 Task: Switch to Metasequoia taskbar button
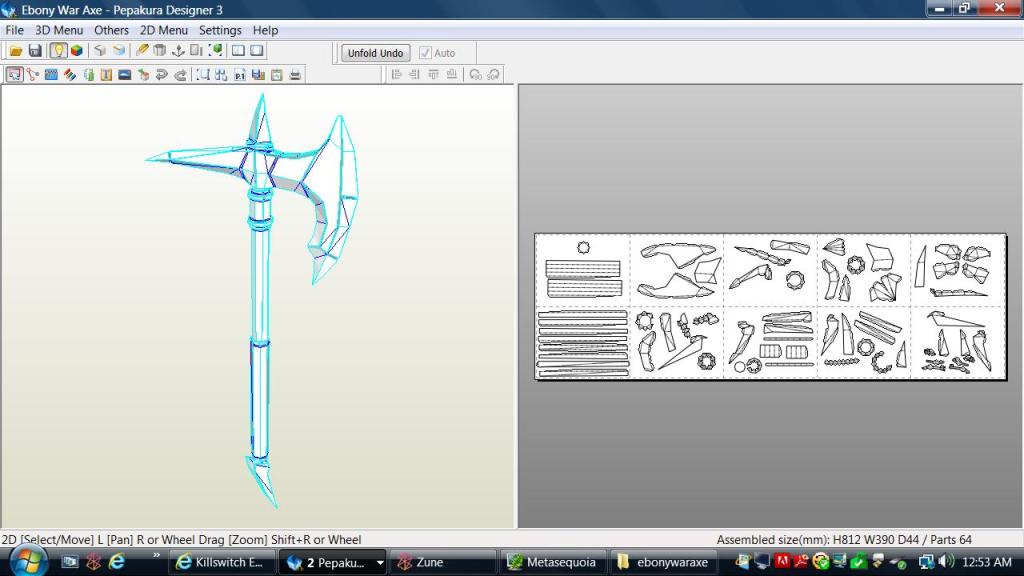553,562
